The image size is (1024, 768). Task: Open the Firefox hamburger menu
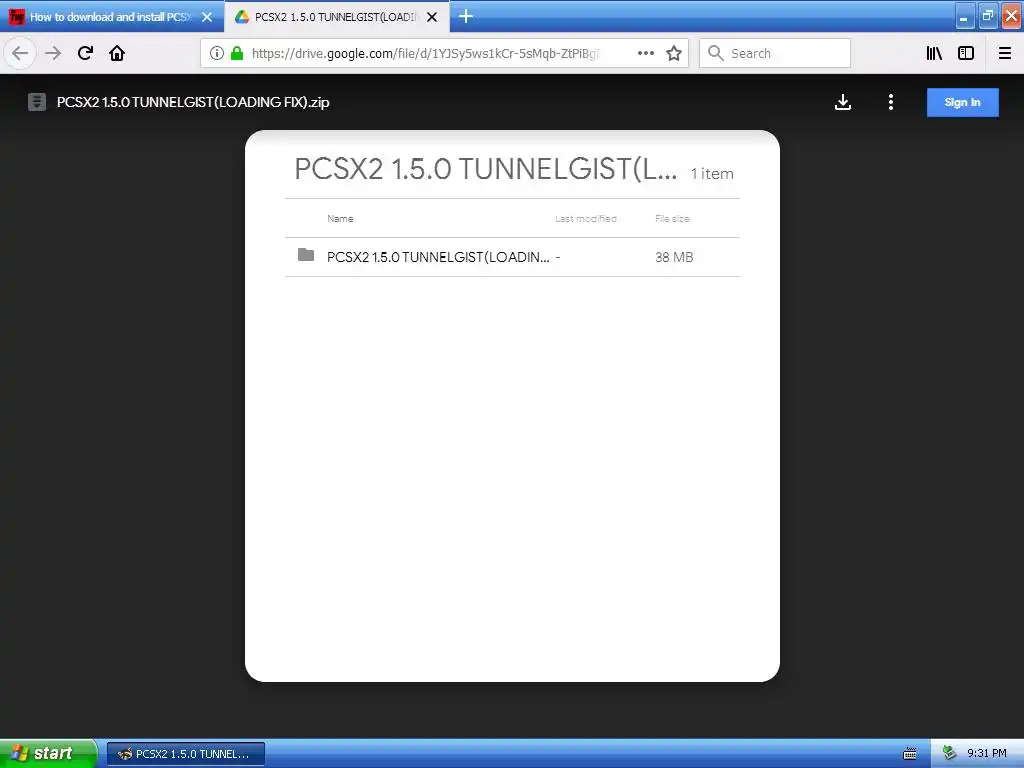(1005, 54)
